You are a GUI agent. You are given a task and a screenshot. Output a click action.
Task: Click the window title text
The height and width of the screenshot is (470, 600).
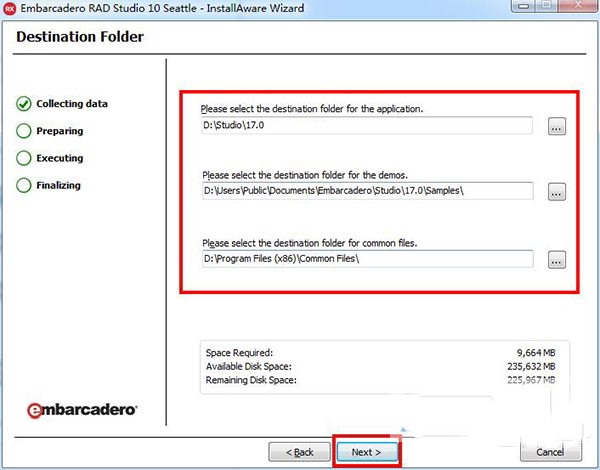pyautogui.click(x=162, y=8)
